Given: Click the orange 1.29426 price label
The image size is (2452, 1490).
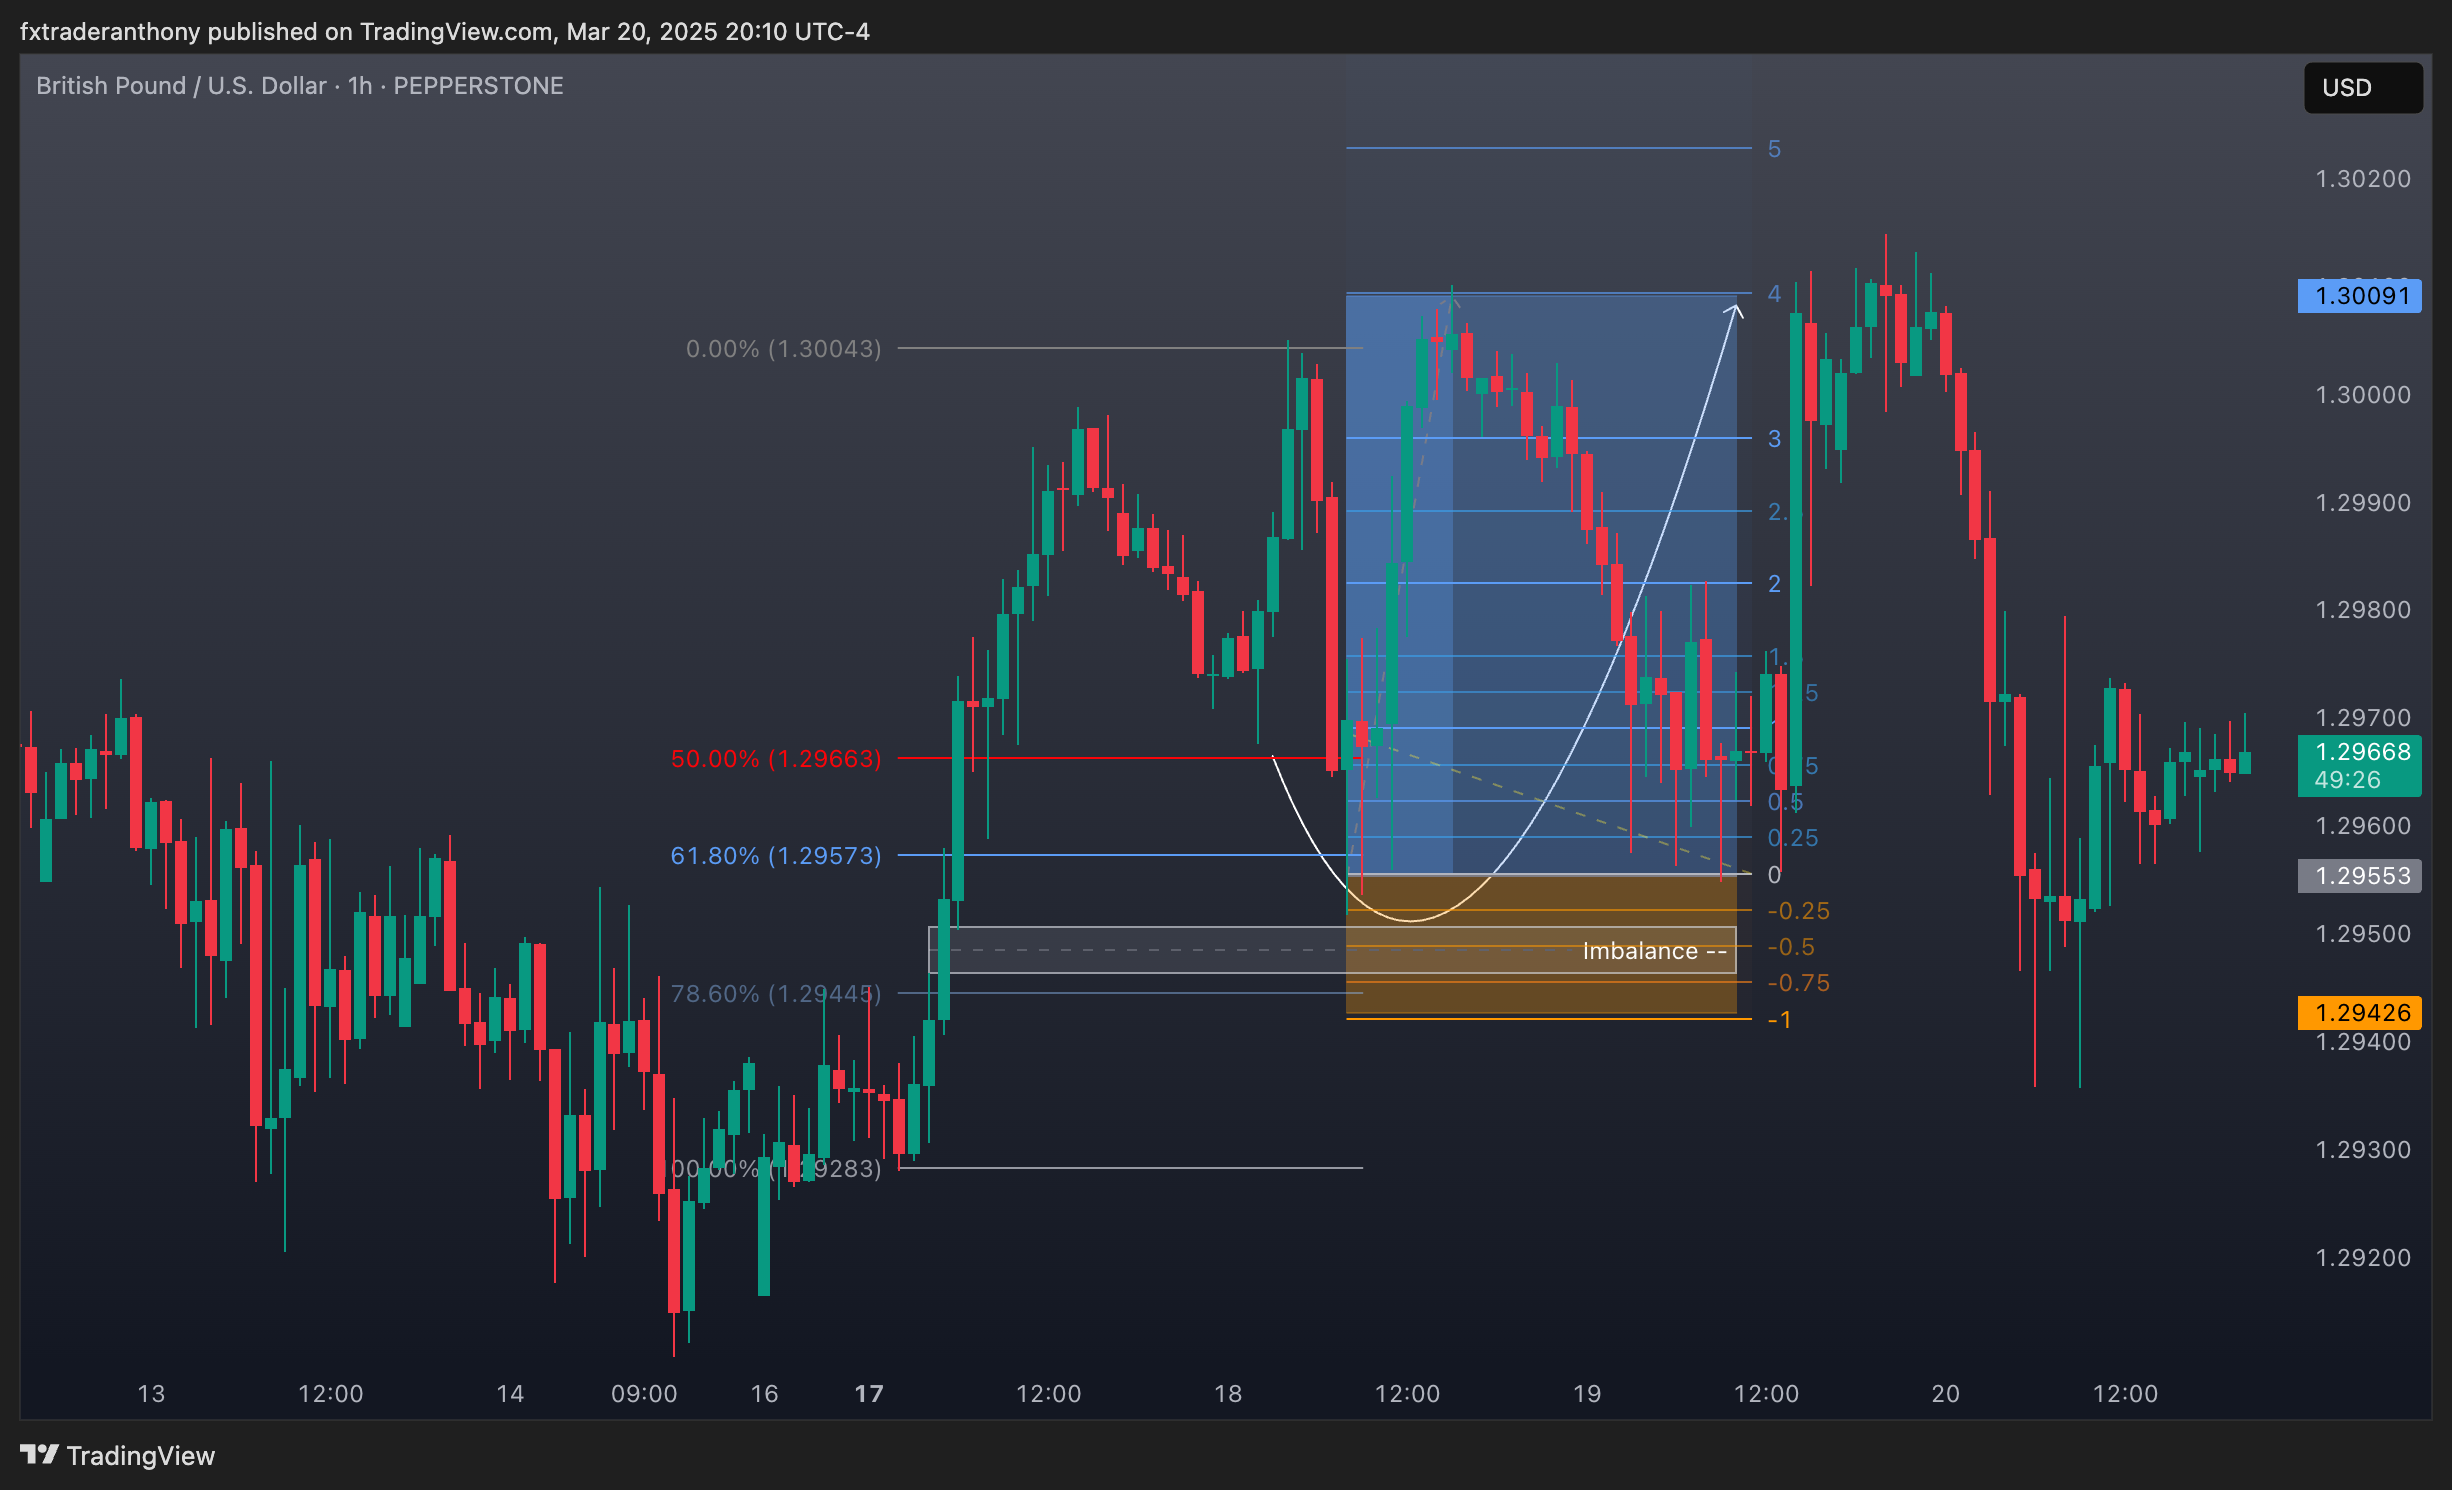Looking at the screenshot, I should point(2359,1013).
